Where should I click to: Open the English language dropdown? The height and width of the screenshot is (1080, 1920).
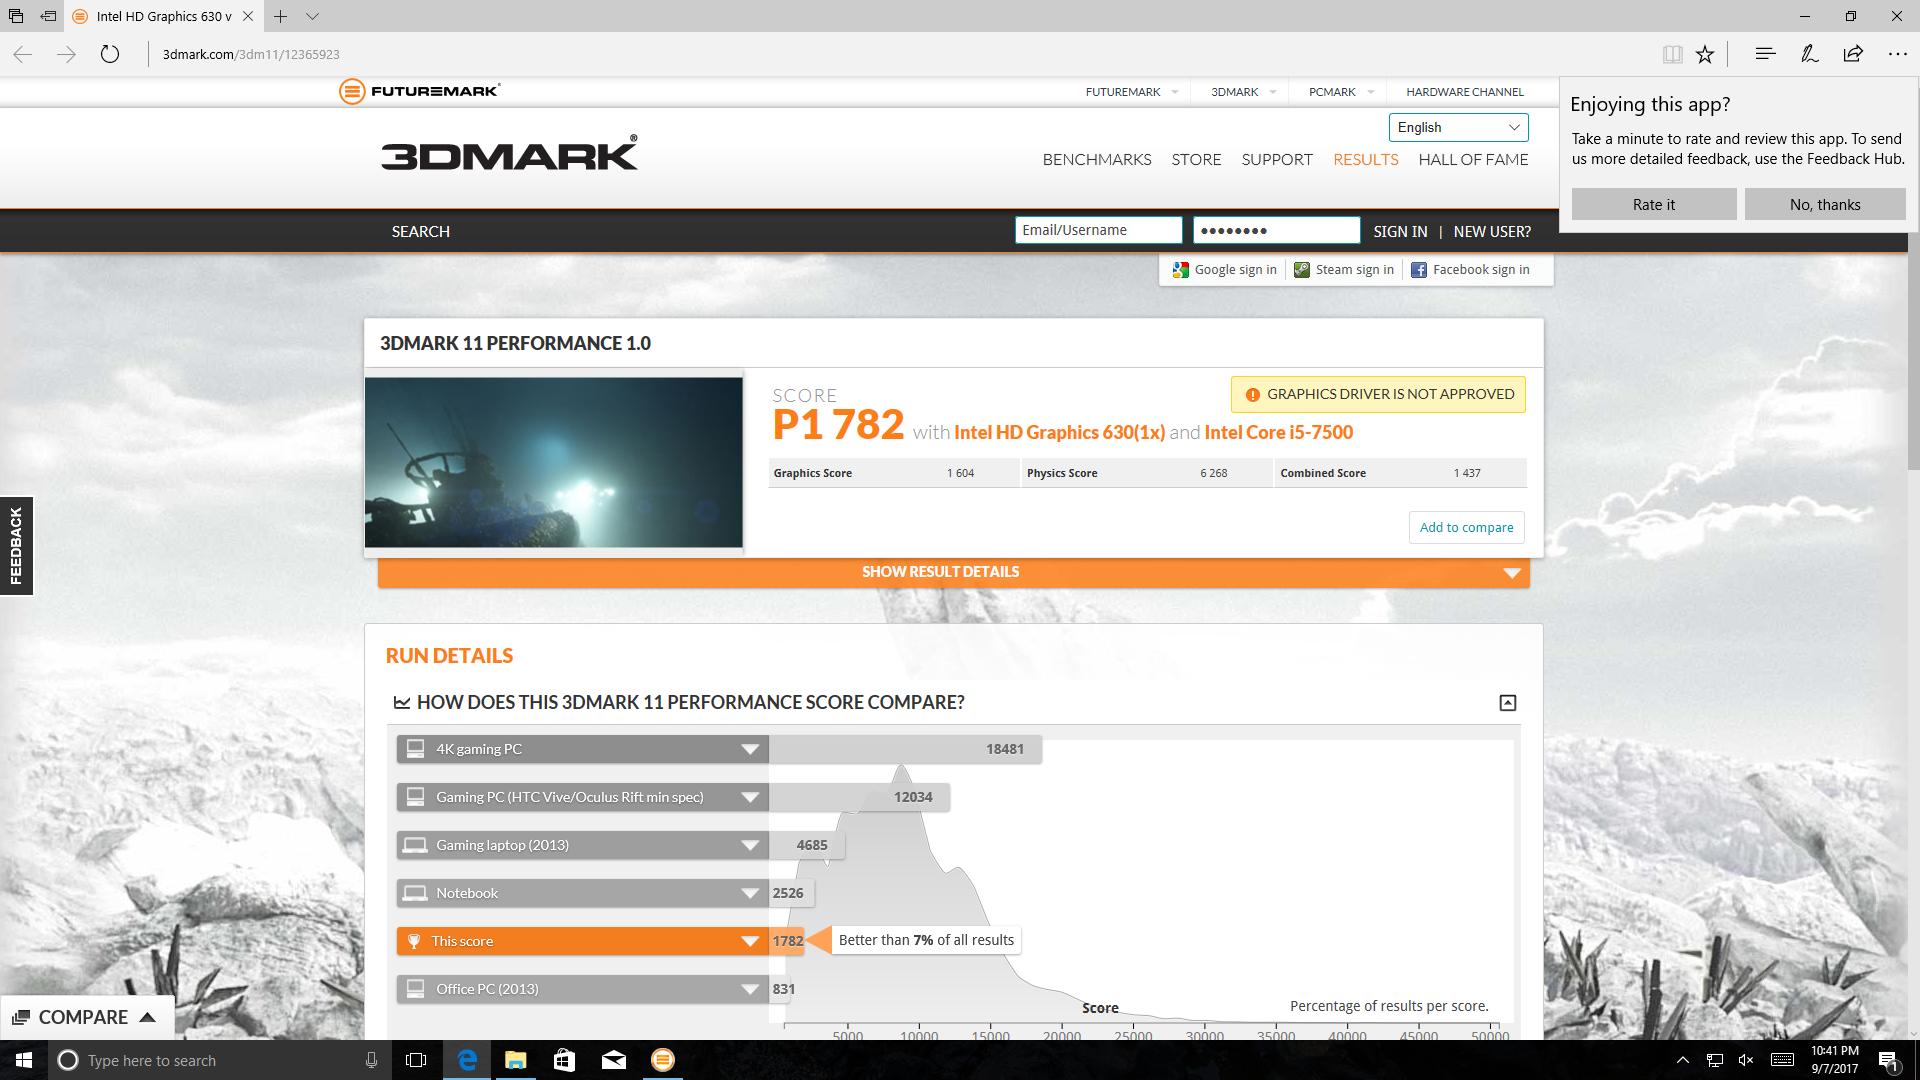coord(1458,127)
